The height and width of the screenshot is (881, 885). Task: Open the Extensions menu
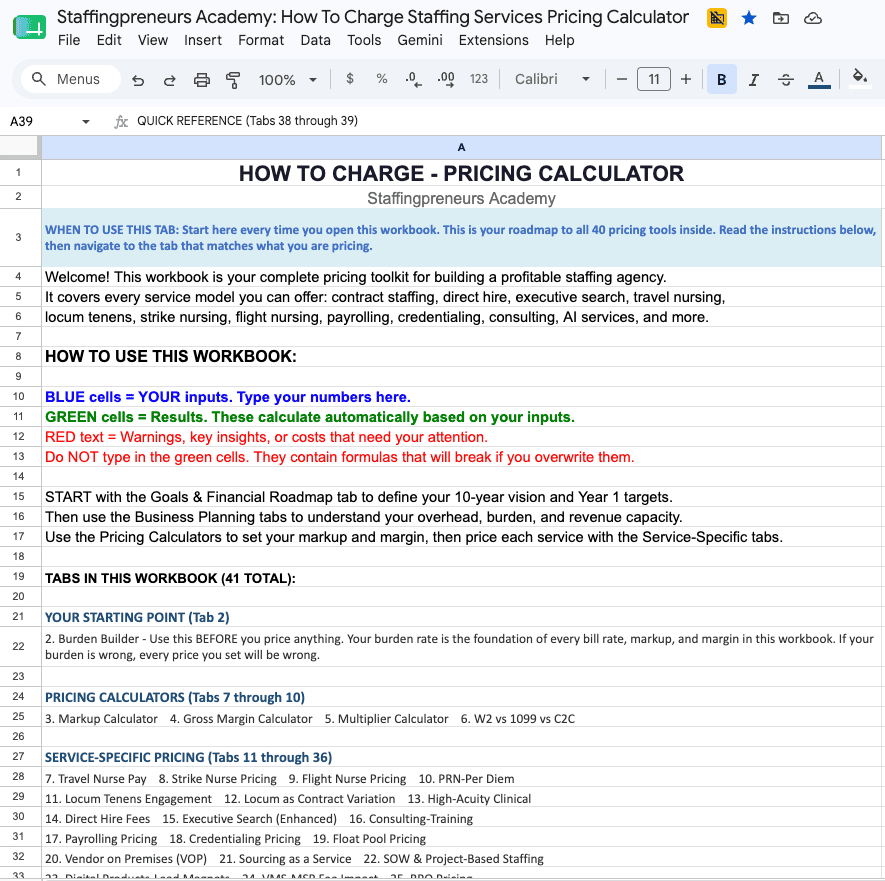(x=493, y=40)
